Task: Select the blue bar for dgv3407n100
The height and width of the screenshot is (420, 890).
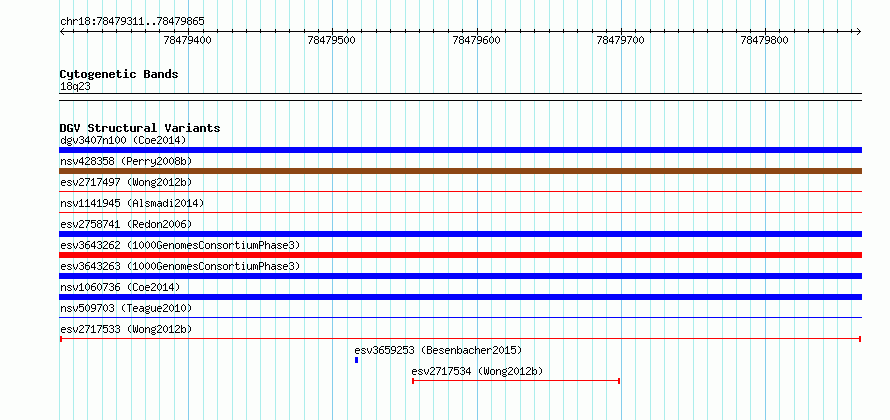Action: 460,150
